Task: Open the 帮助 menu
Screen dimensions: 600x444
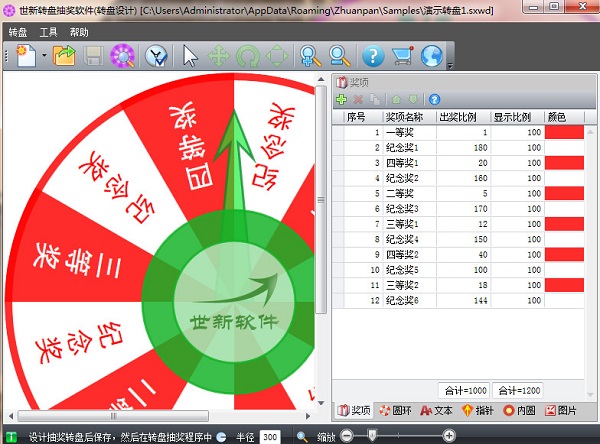Action: pyautogui.click(x=79, y=33)
